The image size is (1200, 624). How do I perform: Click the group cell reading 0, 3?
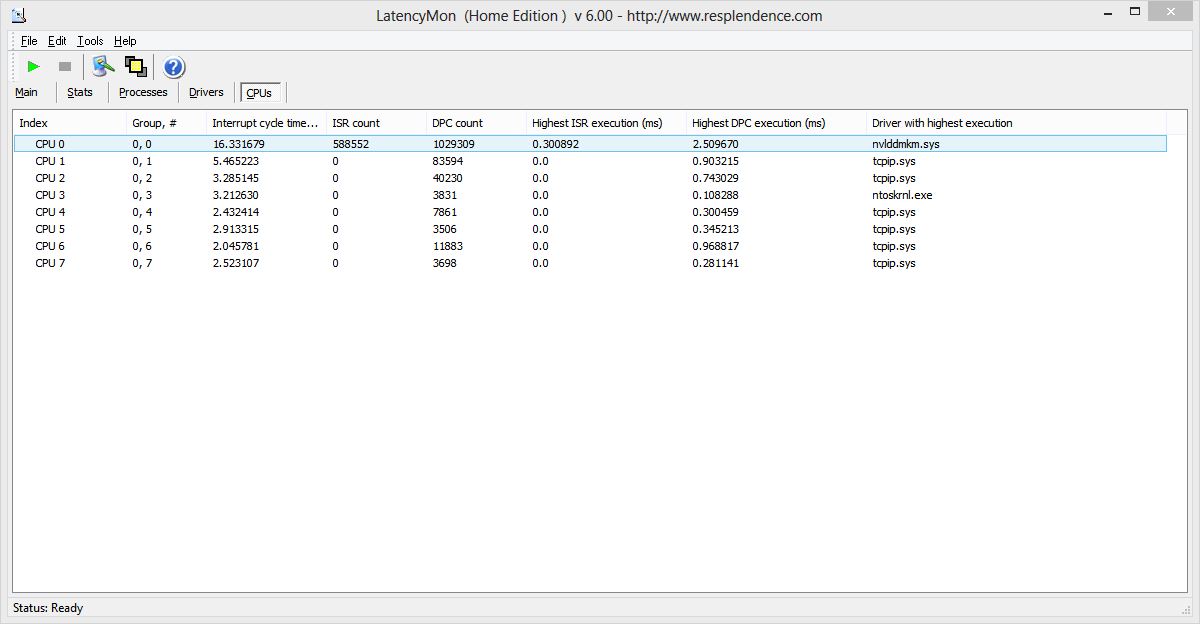tap(142, 195)
